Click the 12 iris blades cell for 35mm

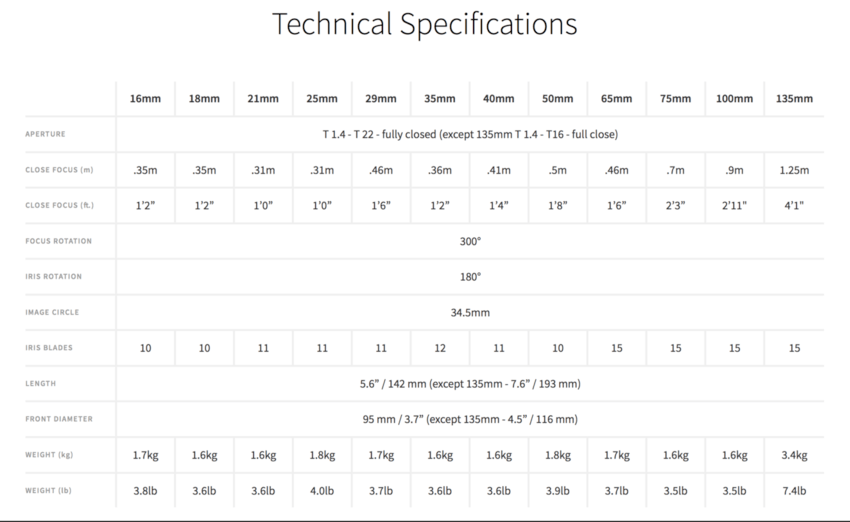coord(440,348)
